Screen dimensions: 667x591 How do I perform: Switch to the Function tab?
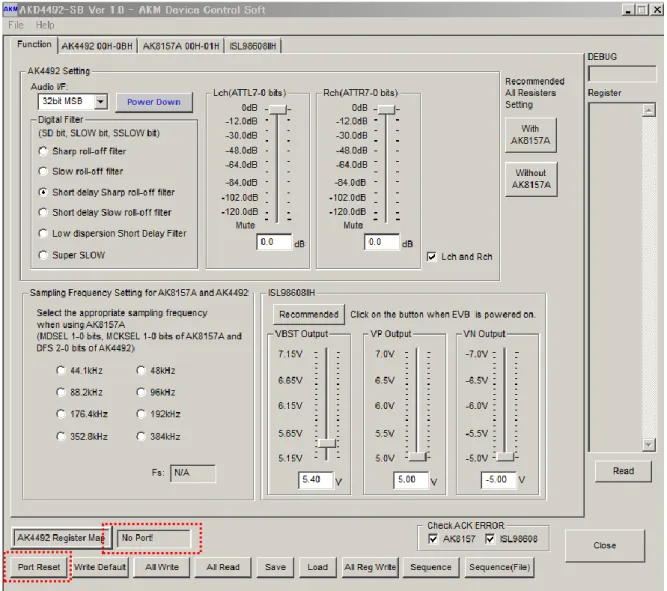click(x=34, y=44)
